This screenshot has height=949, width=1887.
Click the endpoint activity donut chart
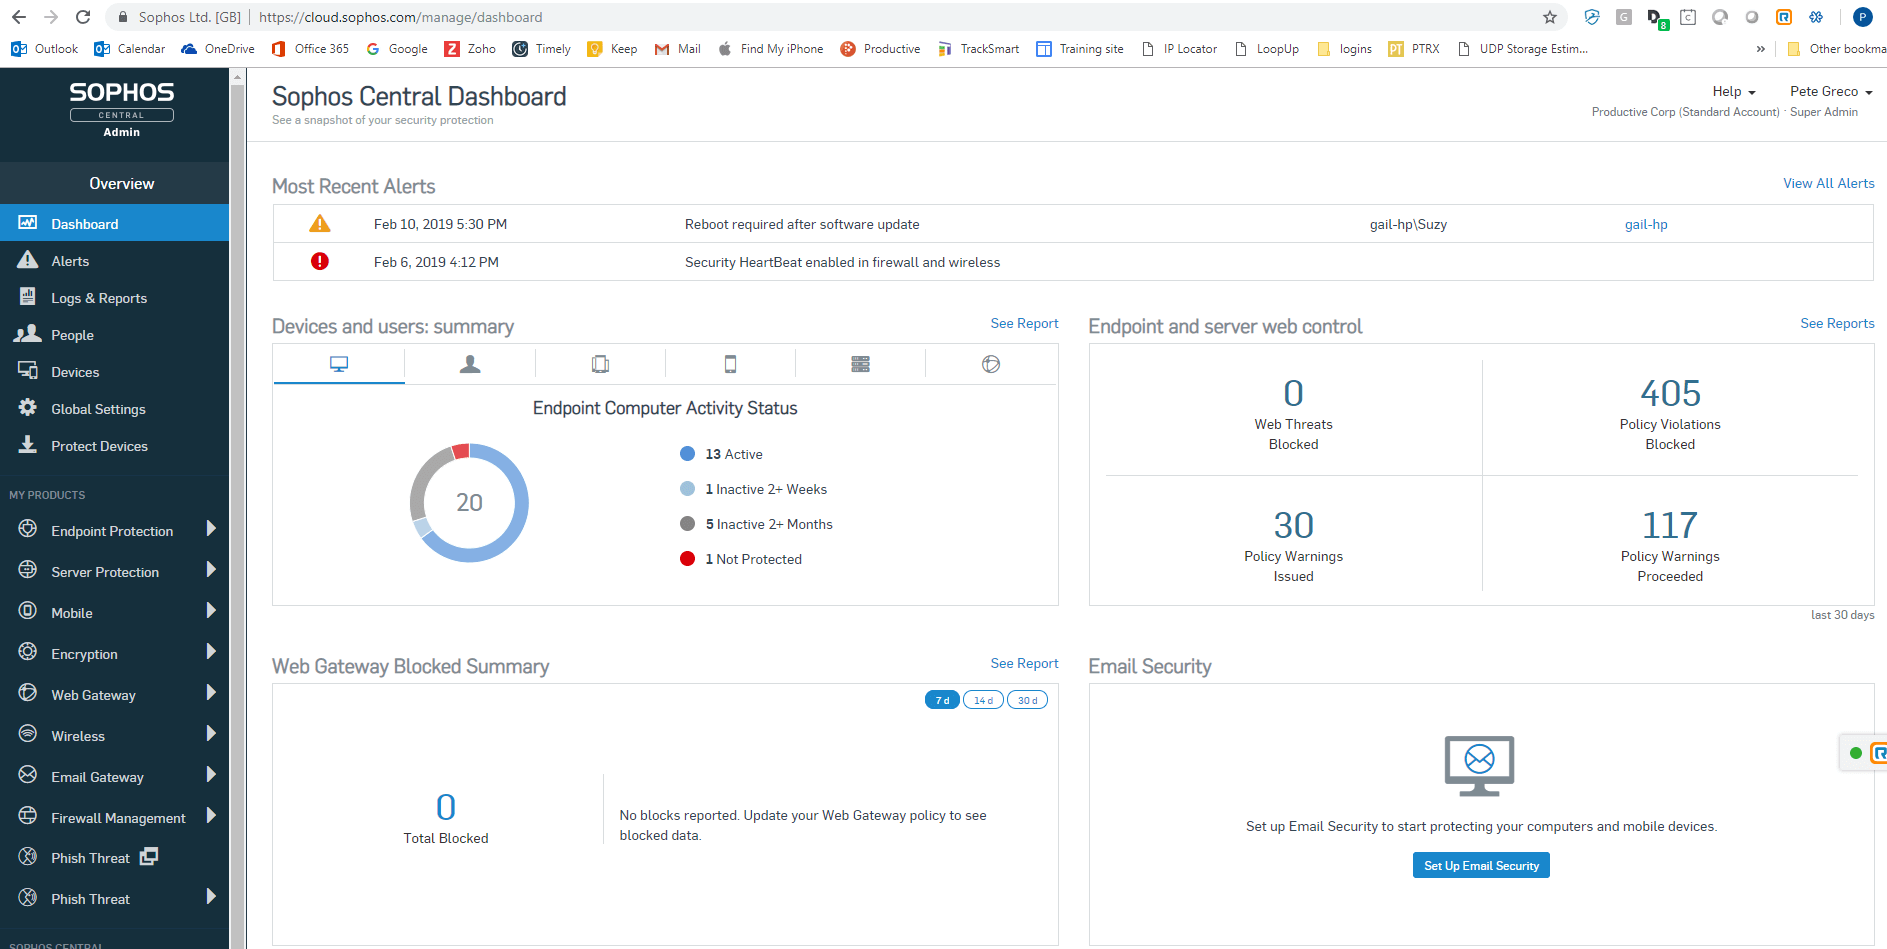coord(469,502)
